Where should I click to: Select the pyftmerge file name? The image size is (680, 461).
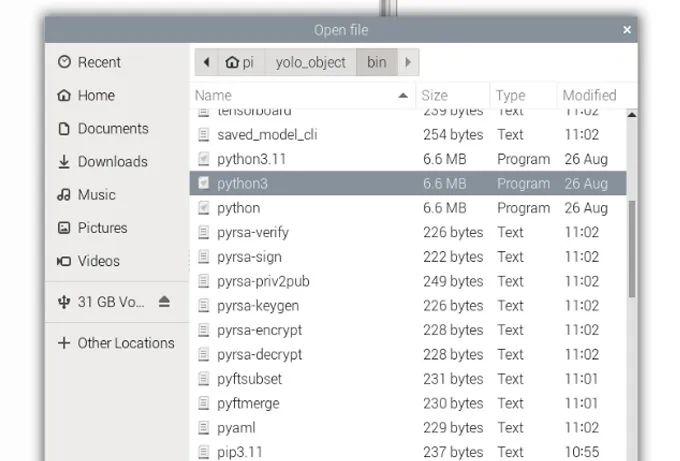click(248, 403)
